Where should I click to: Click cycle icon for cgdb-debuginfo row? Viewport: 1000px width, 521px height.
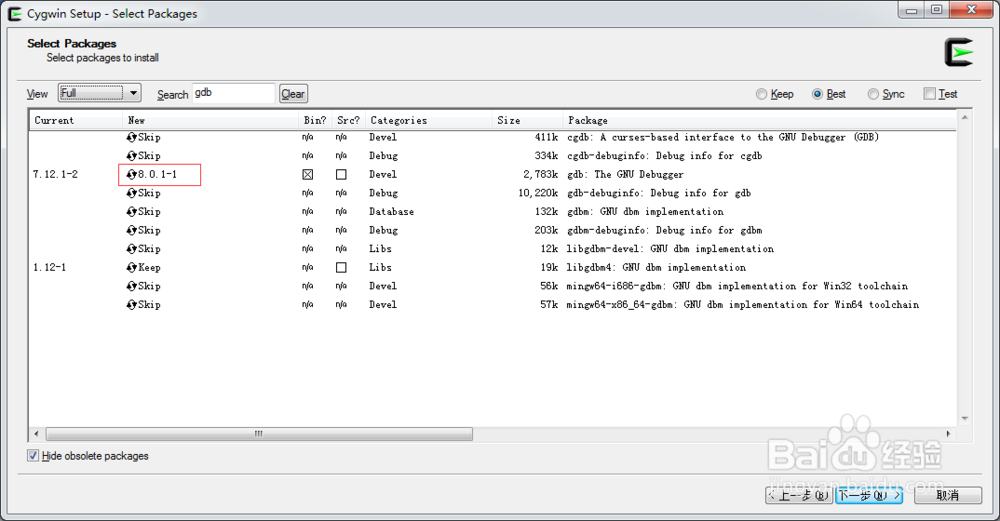click(x=131, y=156)
